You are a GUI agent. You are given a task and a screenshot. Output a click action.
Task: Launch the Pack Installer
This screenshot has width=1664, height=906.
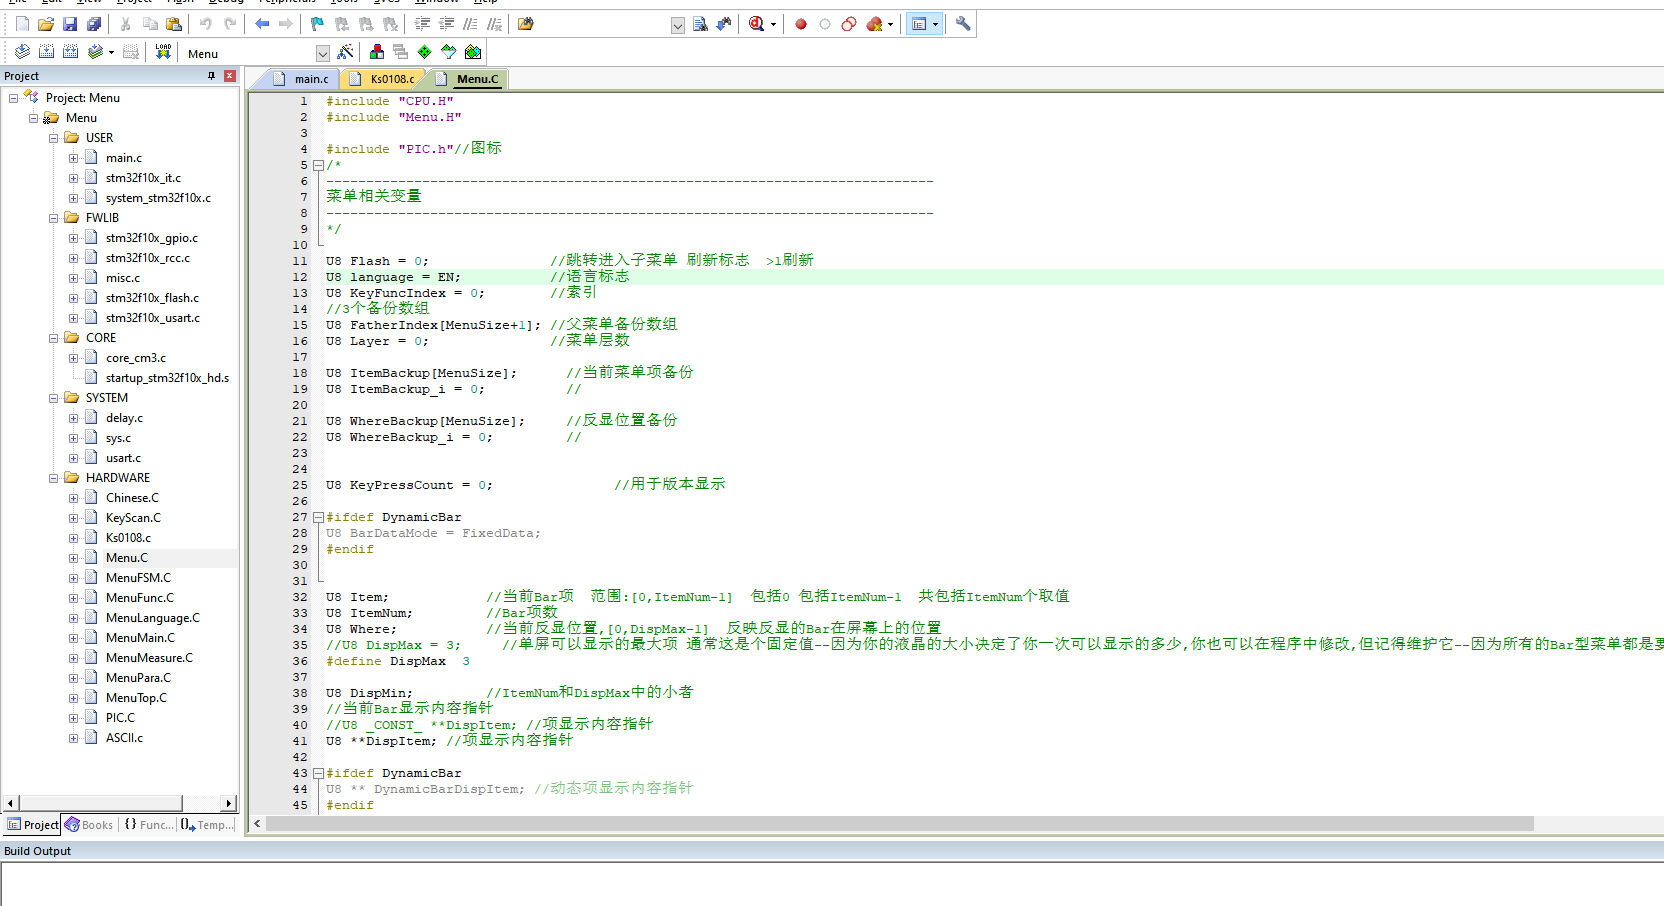pos(473,52)
